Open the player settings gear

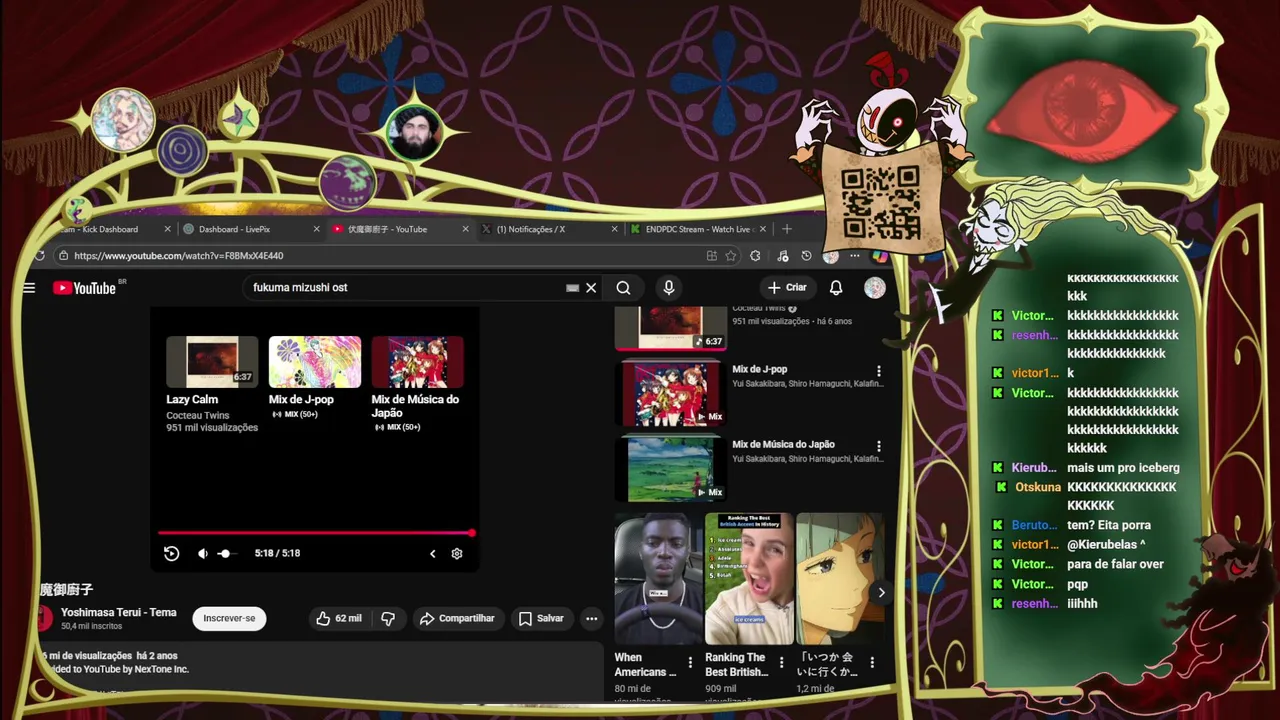click(x=457, y=553)
